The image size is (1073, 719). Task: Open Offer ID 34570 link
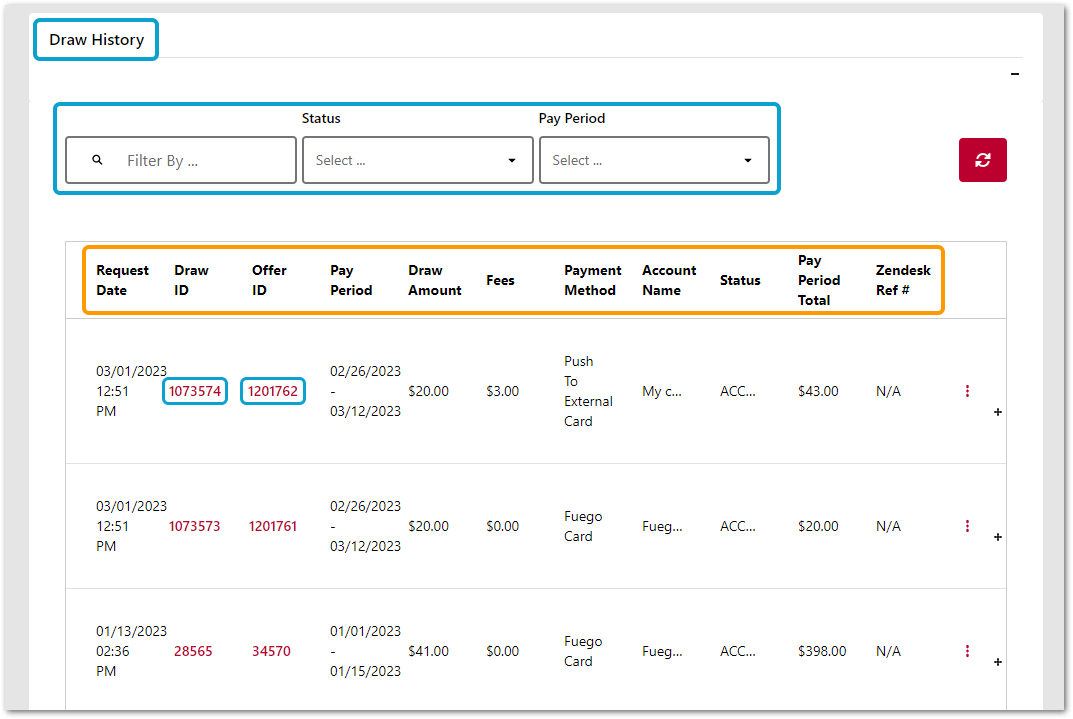271,651
